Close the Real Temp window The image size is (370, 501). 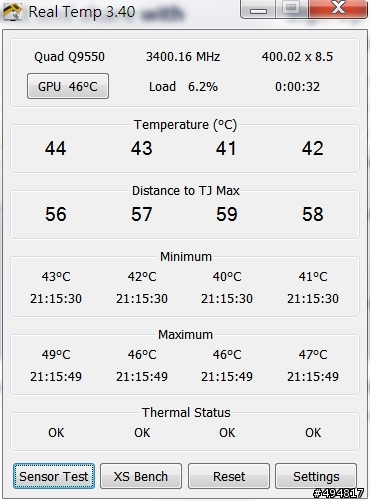(x=338, y=9)
